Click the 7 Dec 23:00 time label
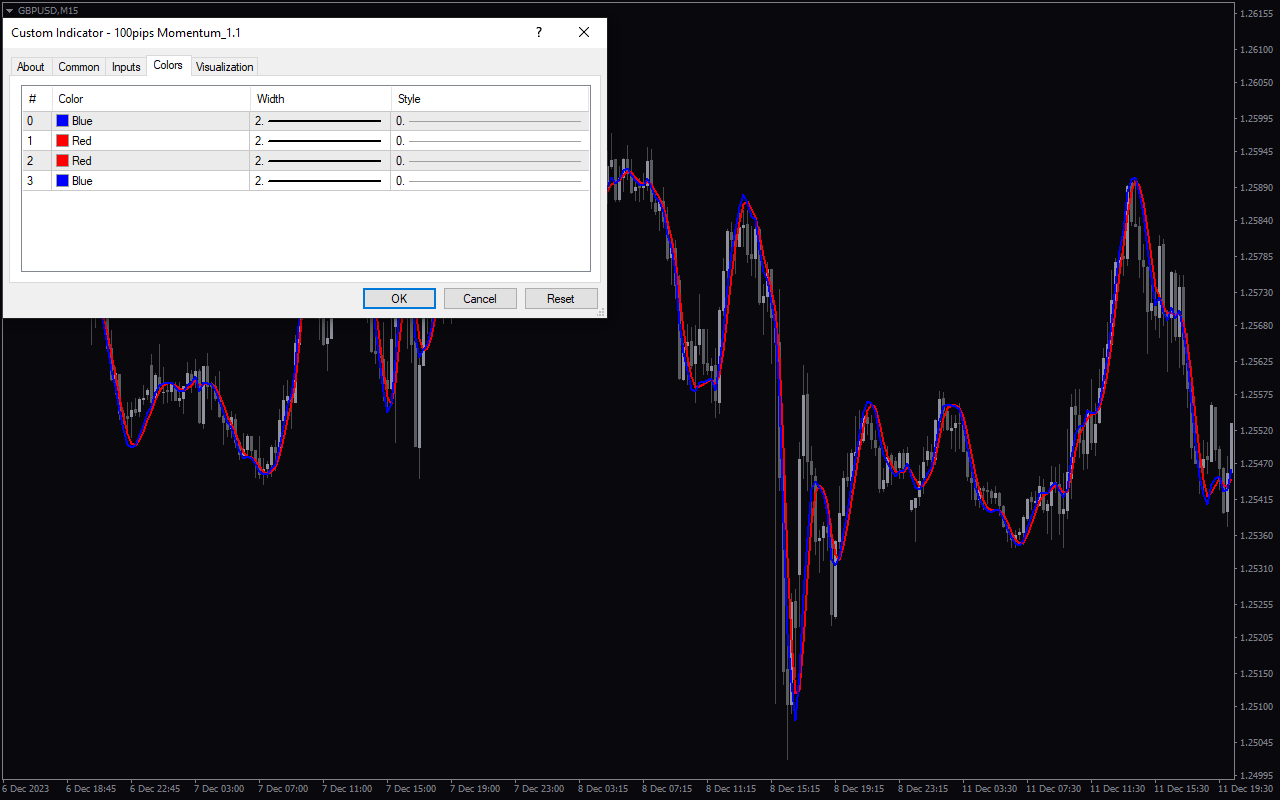Viewport: 1280px width, 800px height. [538, 788]
